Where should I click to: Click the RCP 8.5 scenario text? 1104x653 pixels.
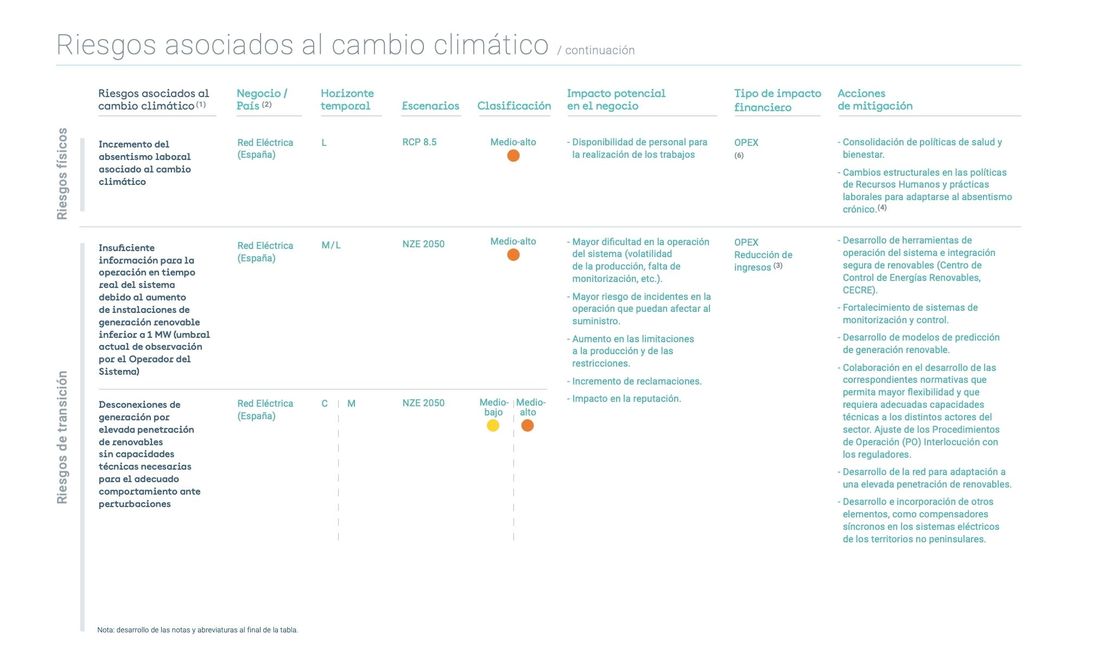(419, 143)
